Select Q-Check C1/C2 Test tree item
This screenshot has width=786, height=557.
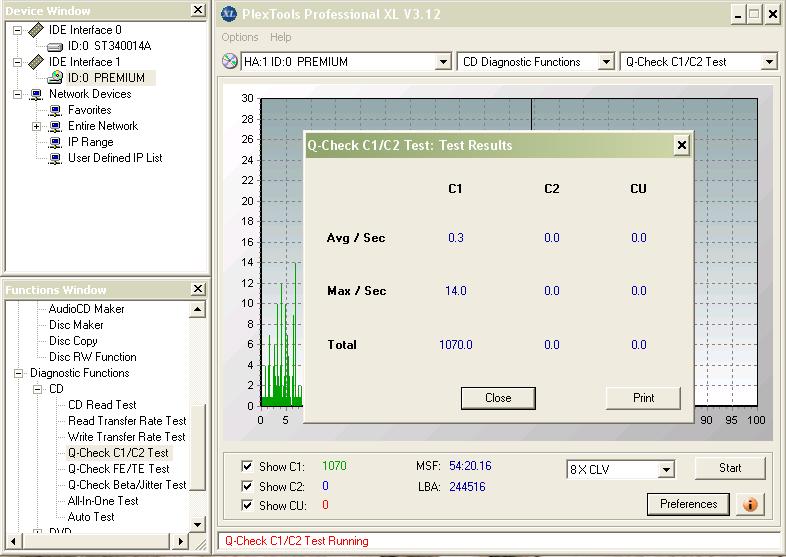coord(118,453)
